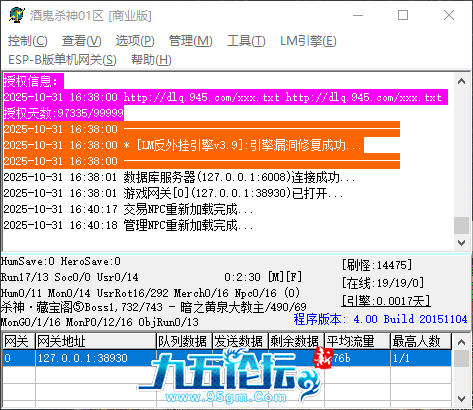Click the 0:2:30 [M][F] uptime text

click(x=263, y=277)
